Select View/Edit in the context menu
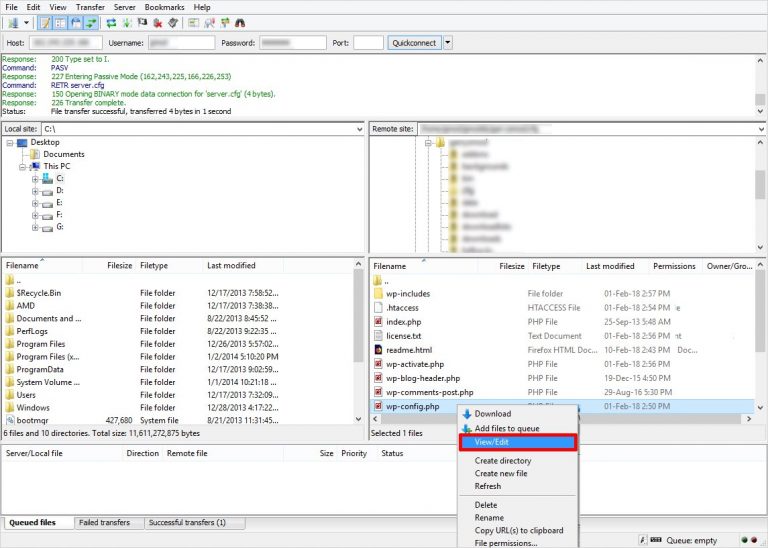The height and width of the screenshot is (548, 768). 517,441
